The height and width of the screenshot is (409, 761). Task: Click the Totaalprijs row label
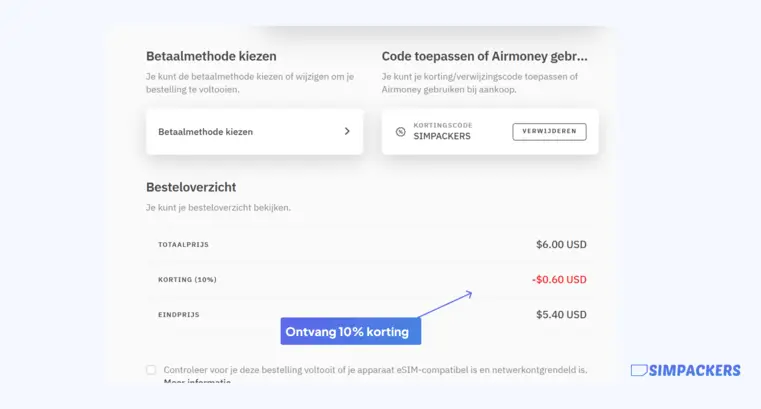click(183, 245)
